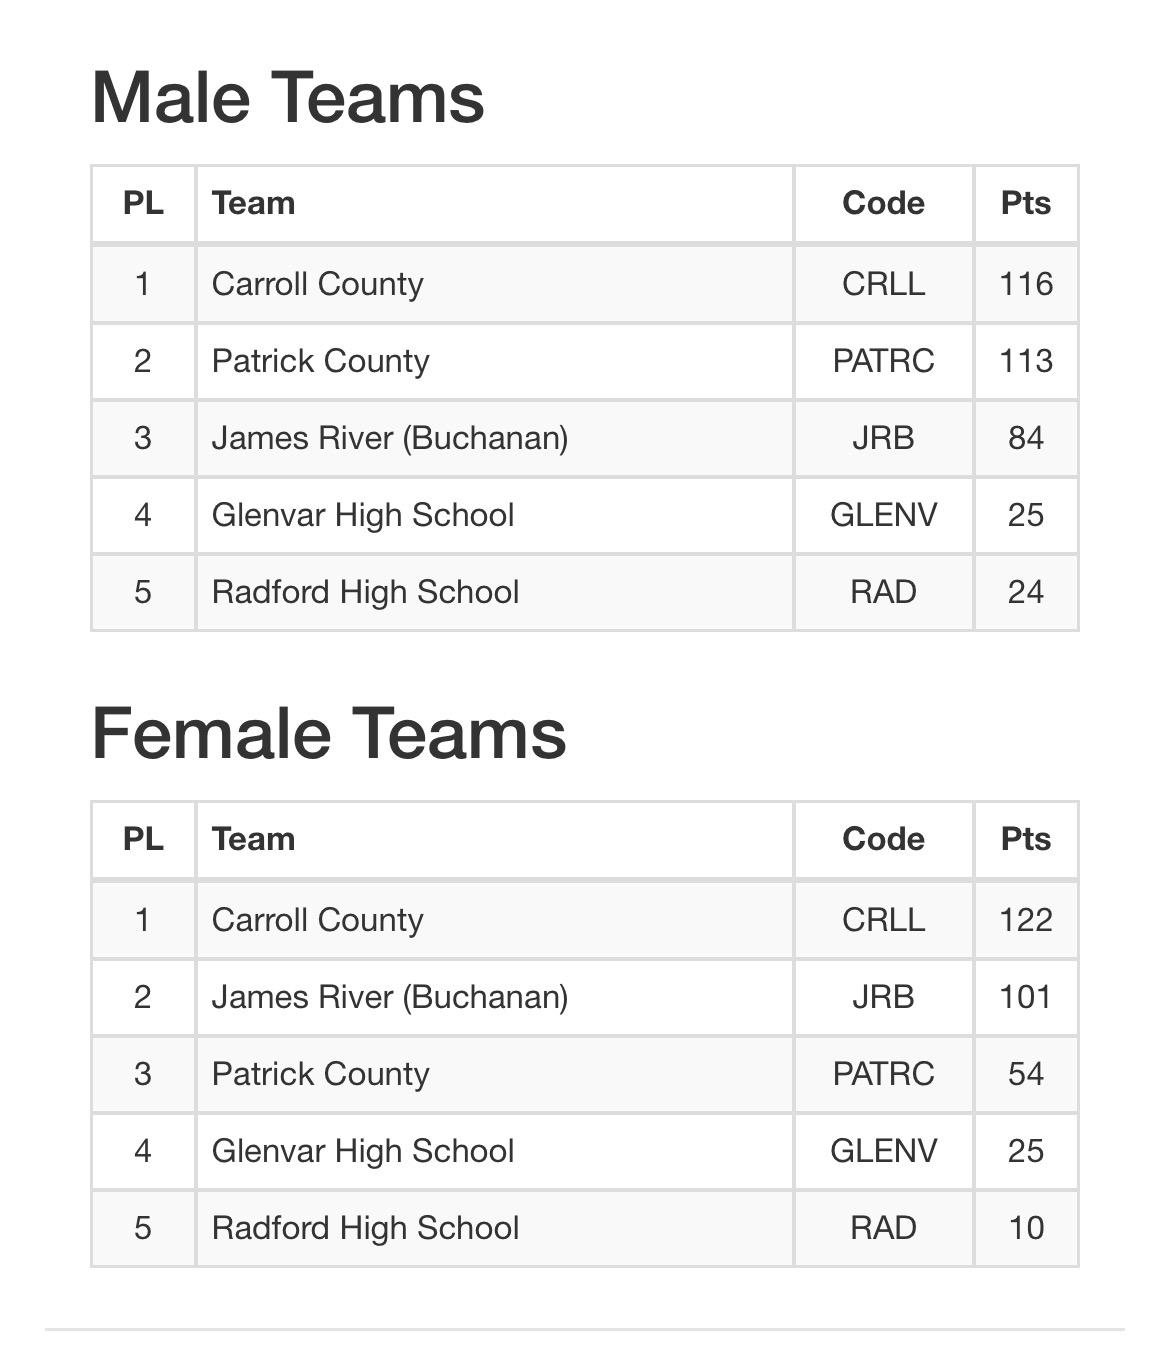Click Carroll County in Female Teams table
The image size is (1170, 1363).
(x=317, y=920)
